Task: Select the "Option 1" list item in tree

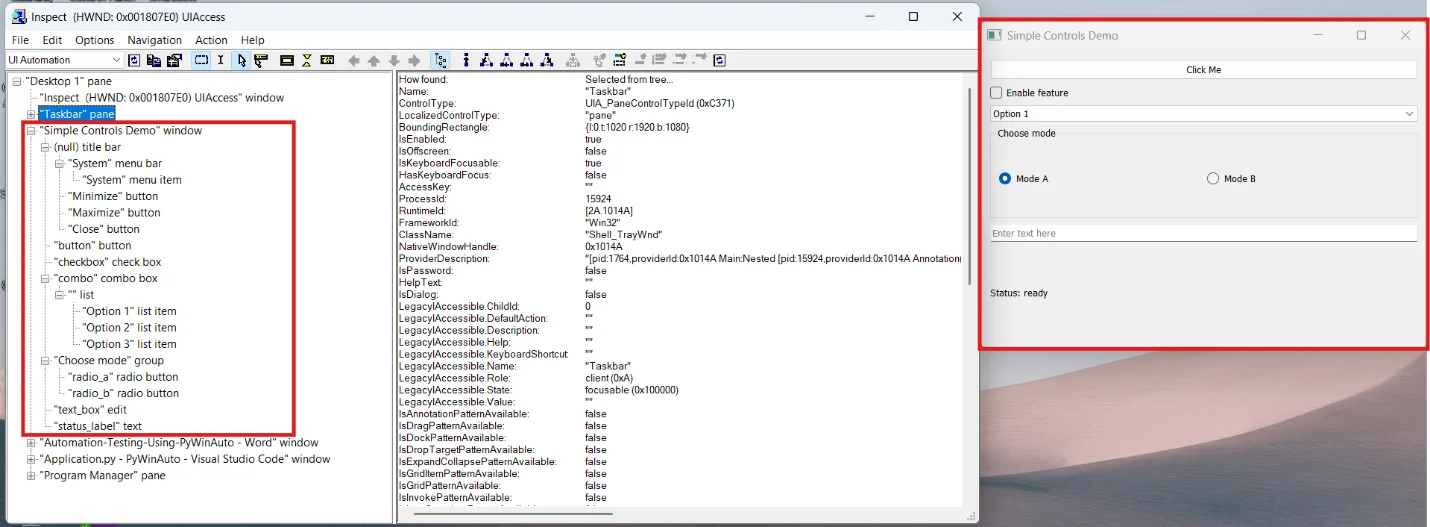Action: click(x=129, y=312)
